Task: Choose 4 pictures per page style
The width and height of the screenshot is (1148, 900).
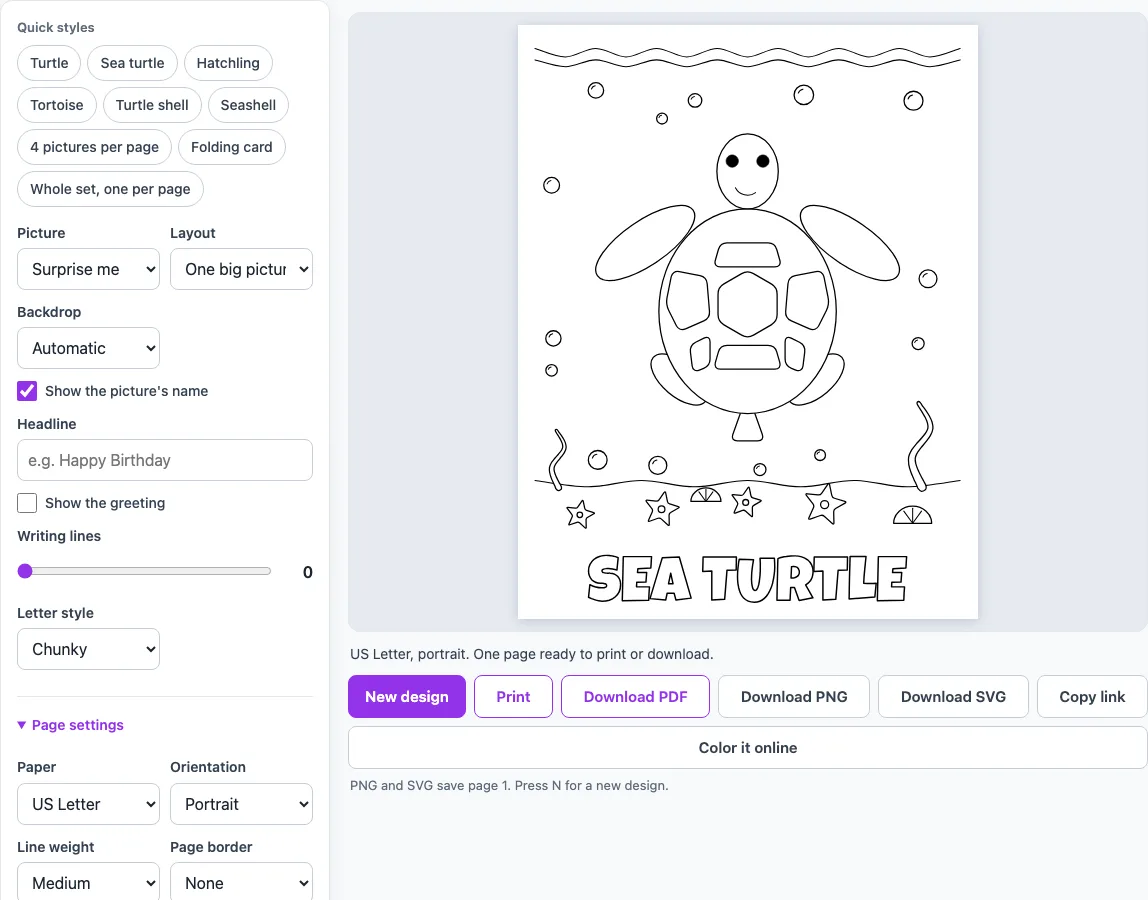Action: click(x=94, y=147)
